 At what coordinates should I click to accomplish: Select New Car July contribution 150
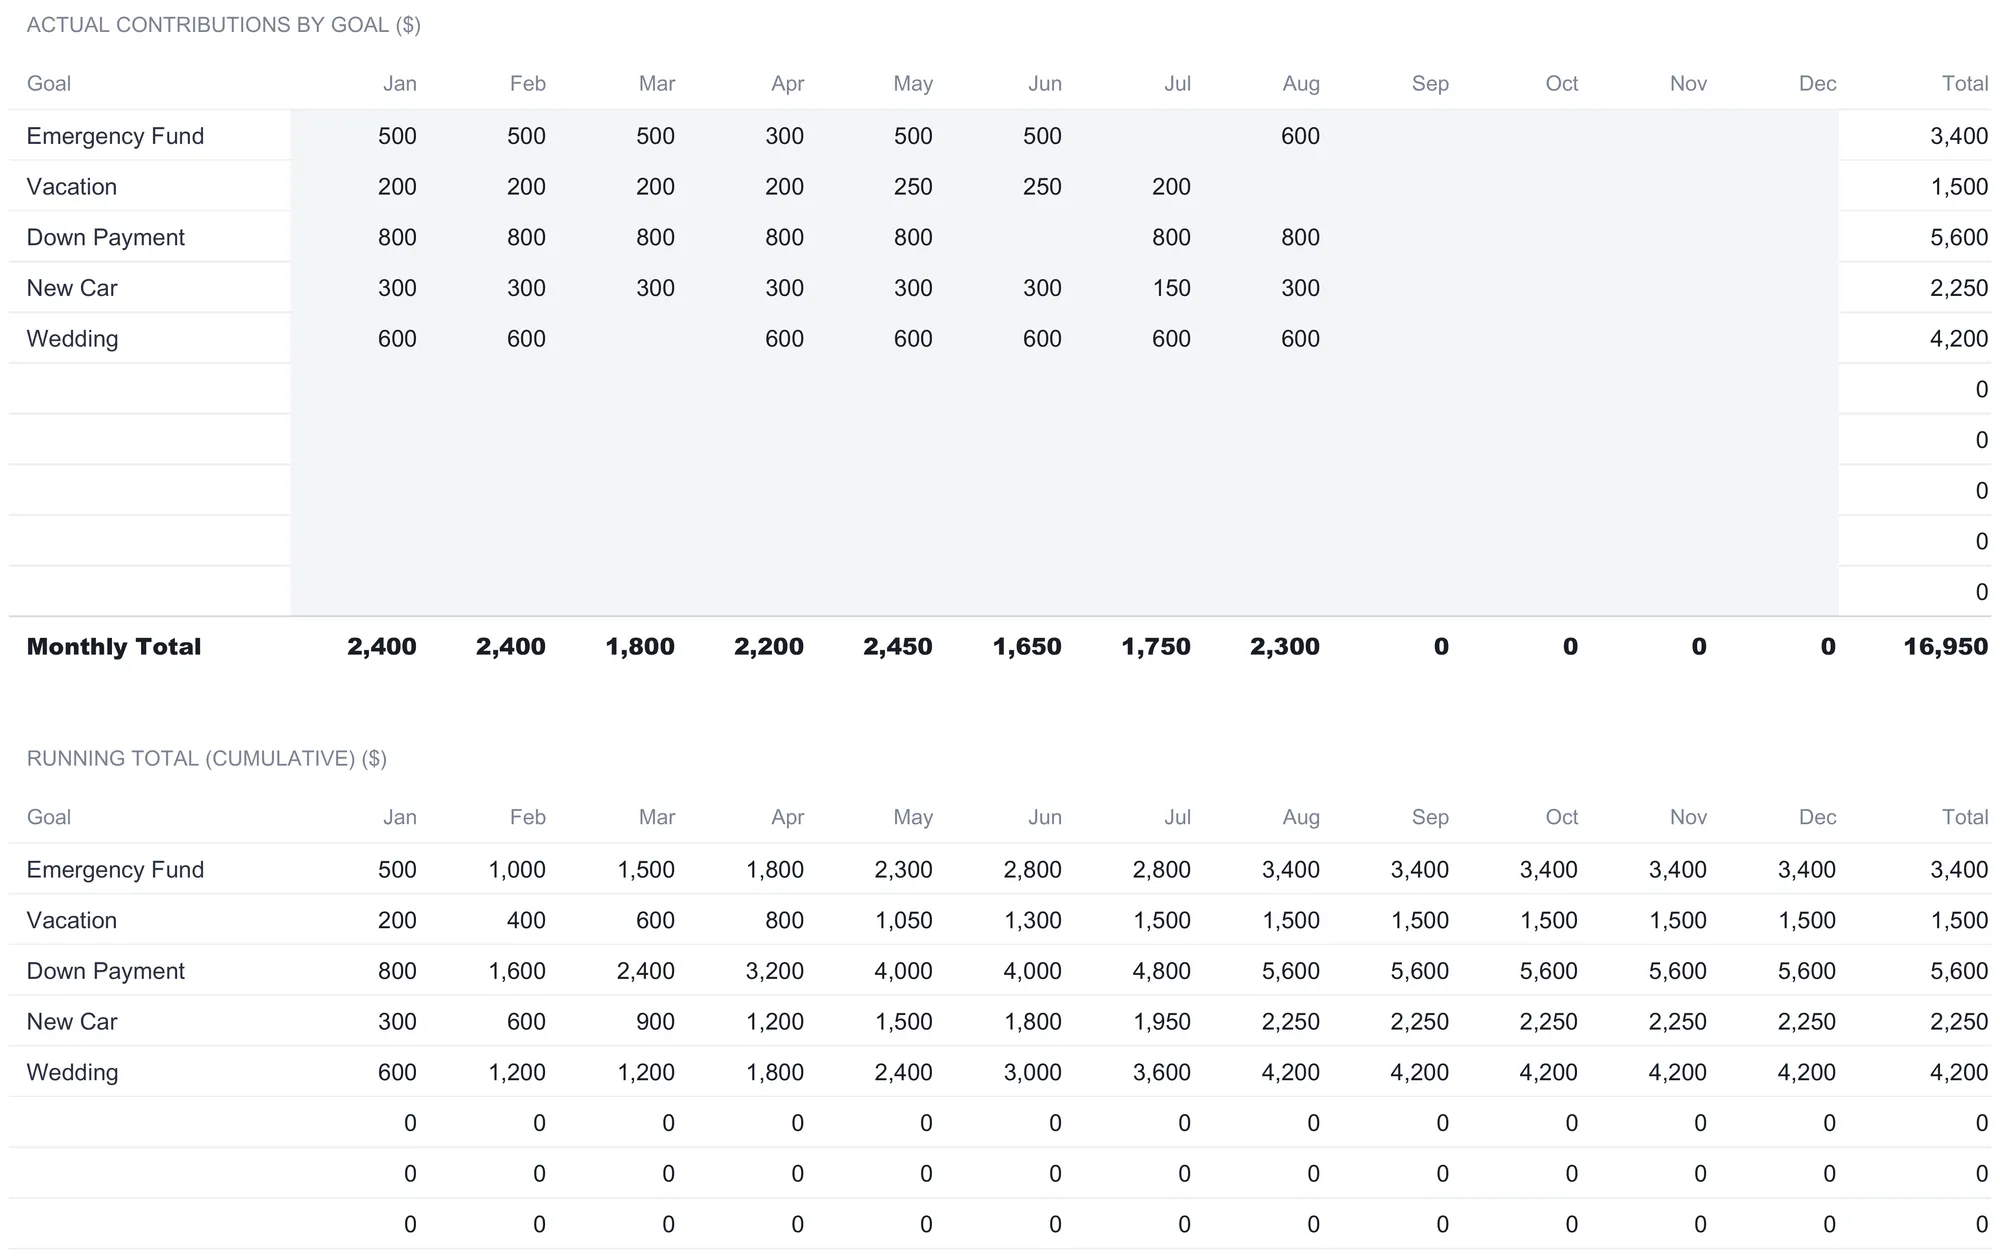(x=1171, y=288)
